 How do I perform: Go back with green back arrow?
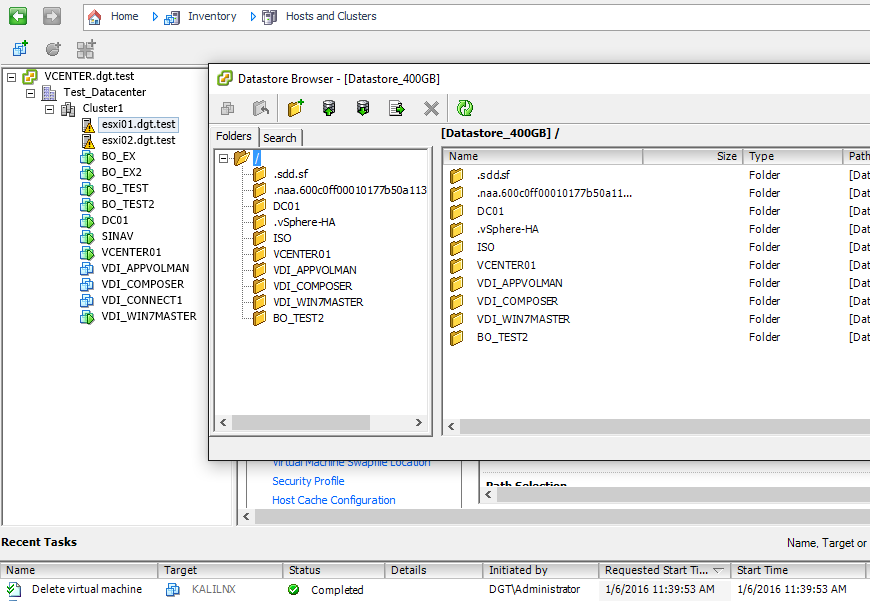[18, 16]
